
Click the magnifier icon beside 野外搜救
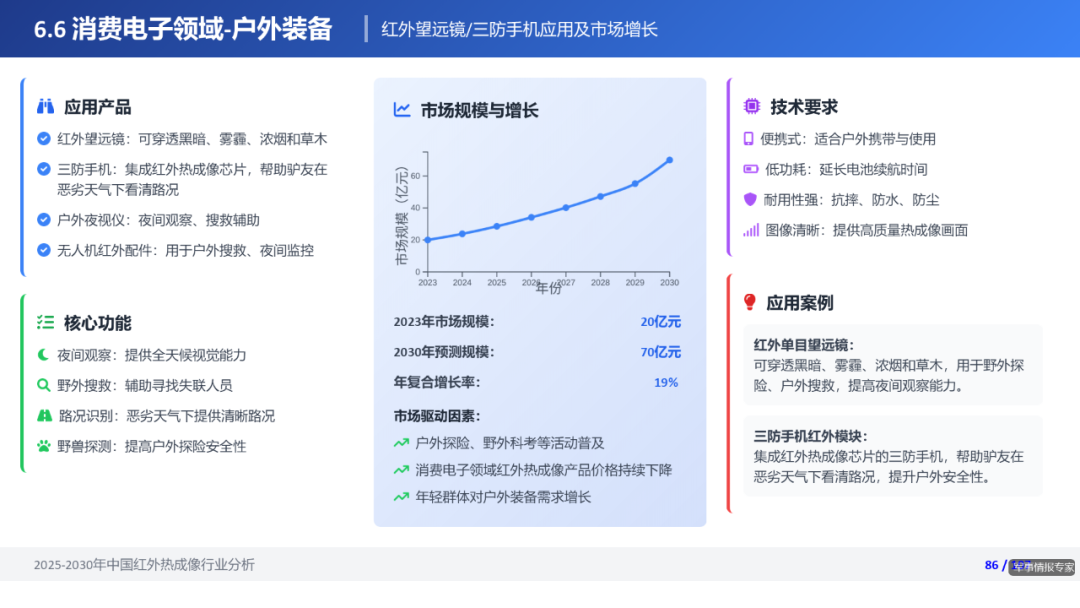[x=41, y=383]
